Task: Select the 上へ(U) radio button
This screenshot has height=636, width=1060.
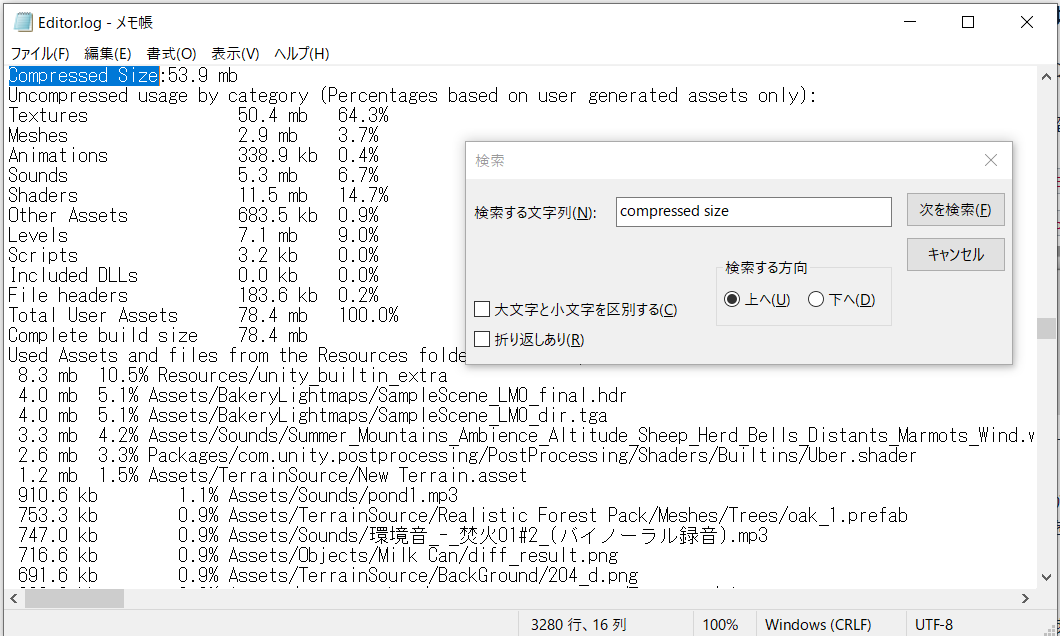Action: [x=732, y=299]
